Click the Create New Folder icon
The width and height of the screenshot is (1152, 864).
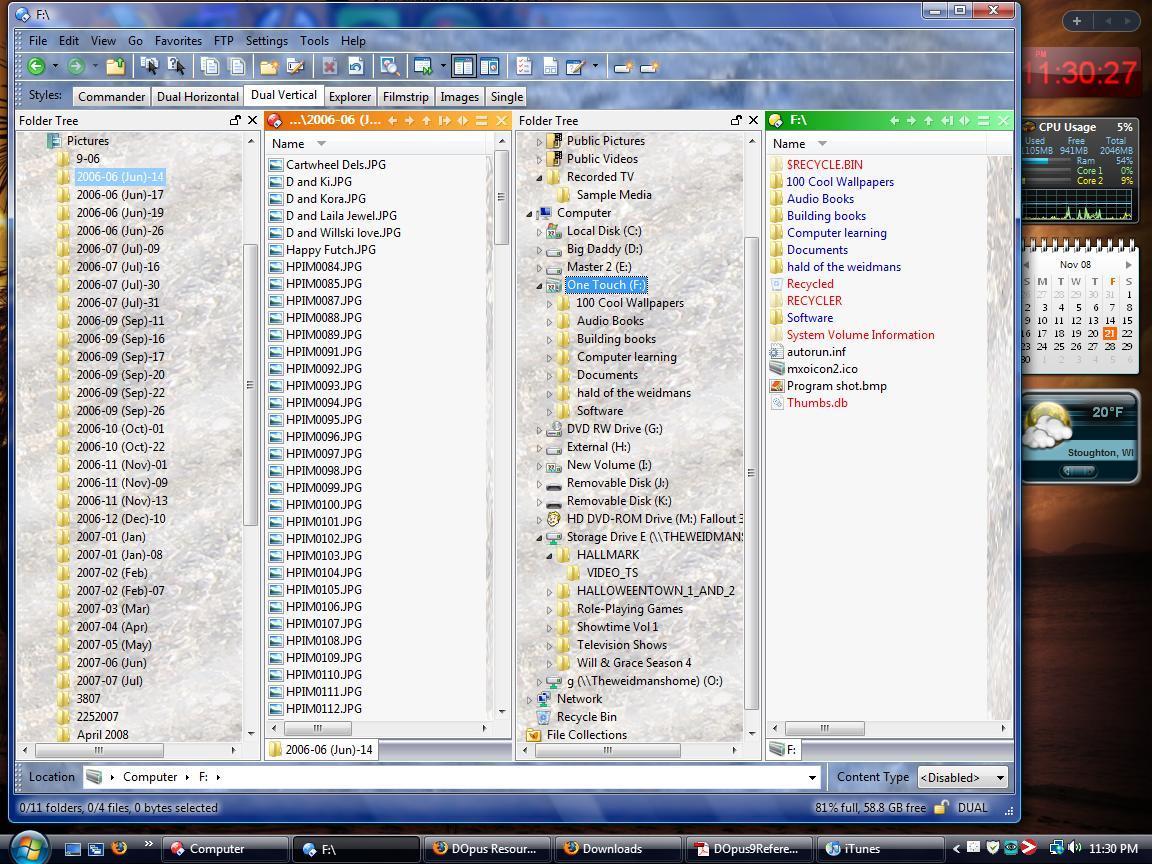pos(268,67)
